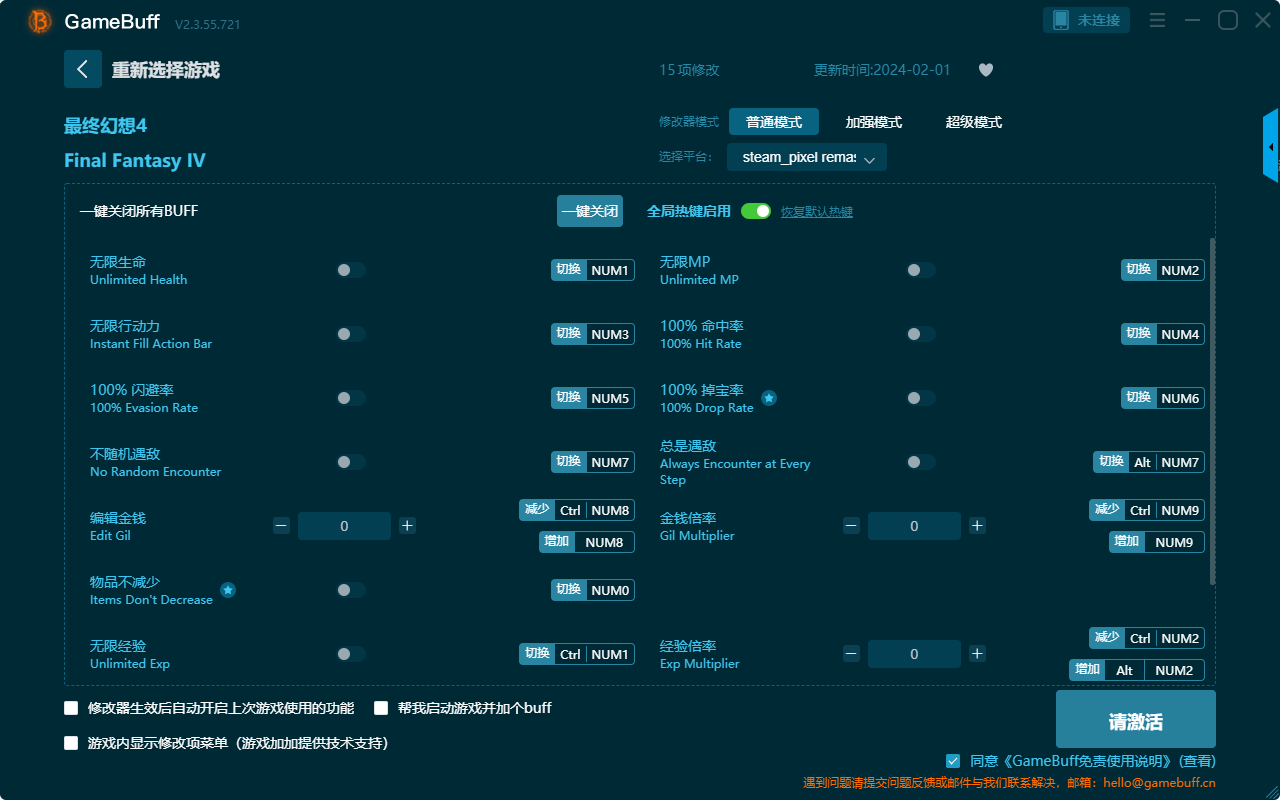Increase Edit Gil value with plus
1280x800 pixels.
(x=407, y=526)
